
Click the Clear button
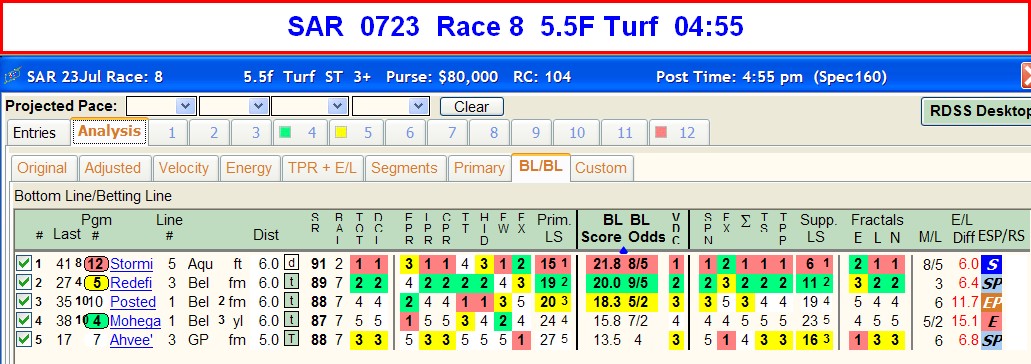pos(471,106)
